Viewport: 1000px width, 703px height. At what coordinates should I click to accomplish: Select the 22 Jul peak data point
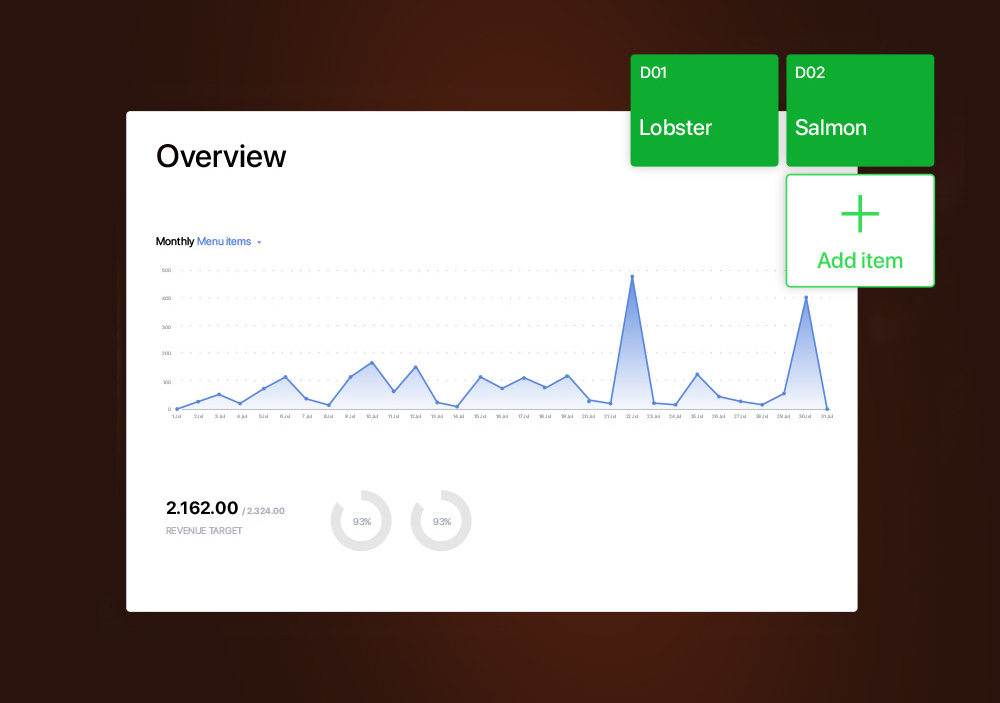[632, 277]
